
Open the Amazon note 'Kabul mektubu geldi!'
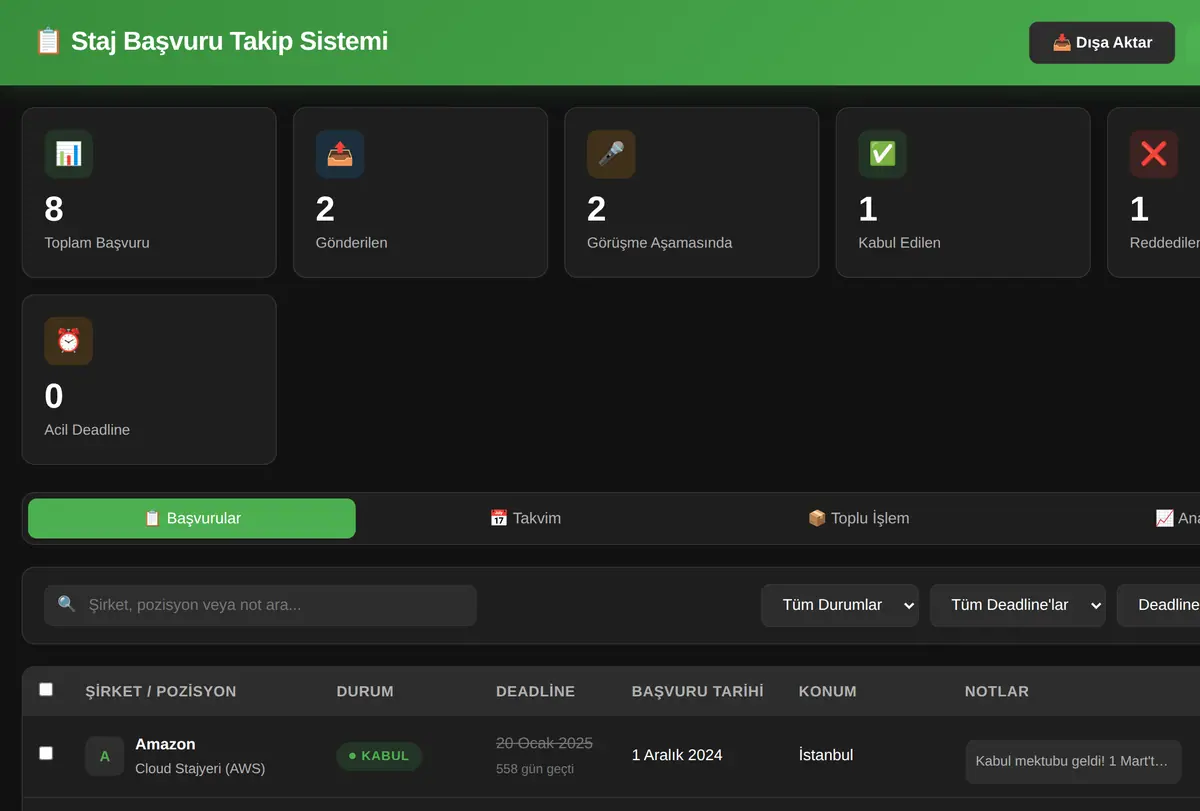(x=1073, y=761)
